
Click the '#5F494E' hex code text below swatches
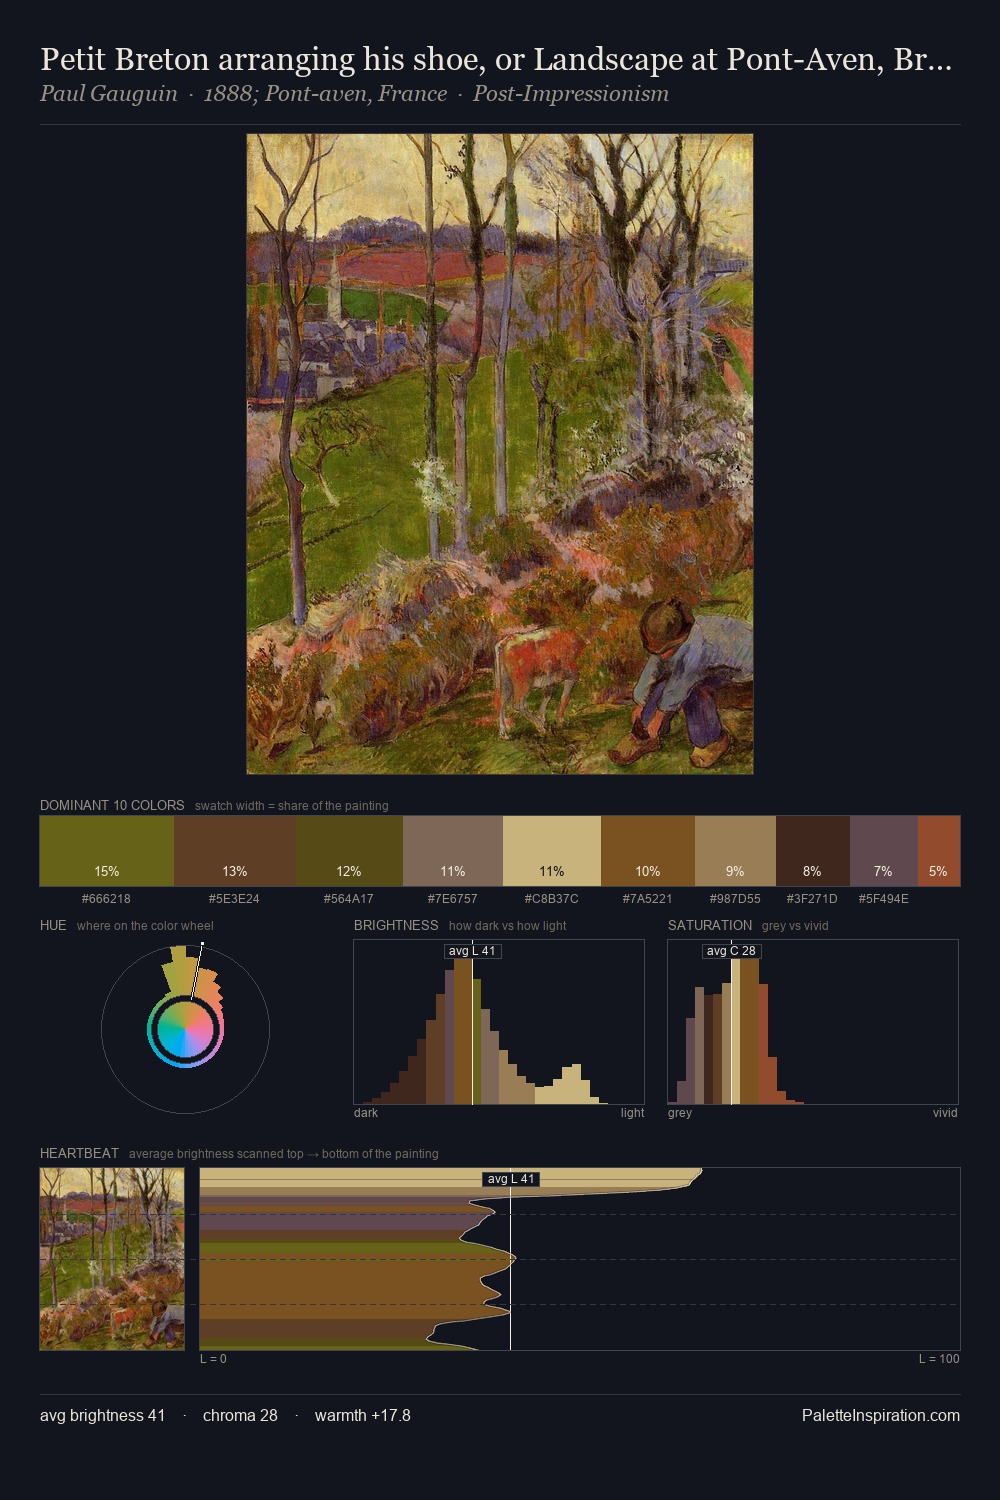click(884, 898)
